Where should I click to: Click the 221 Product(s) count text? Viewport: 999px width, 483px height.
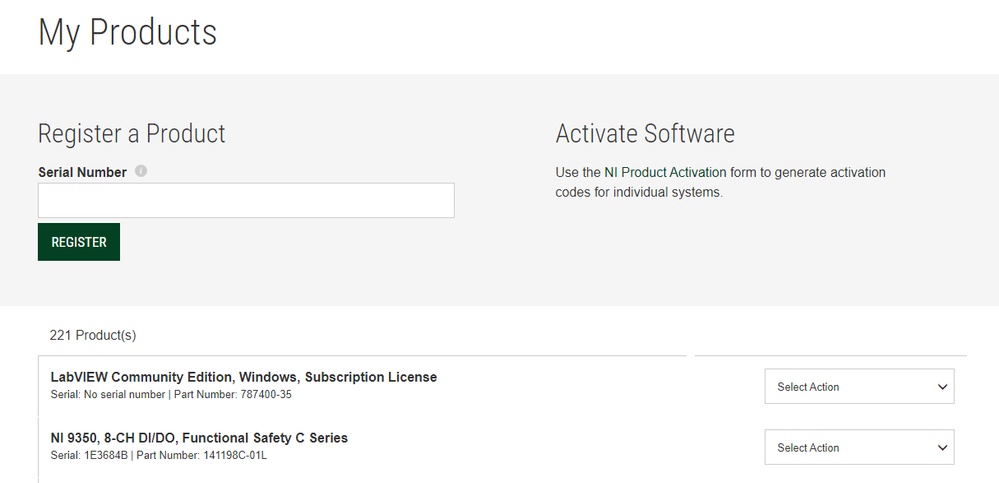coord(92,335)
